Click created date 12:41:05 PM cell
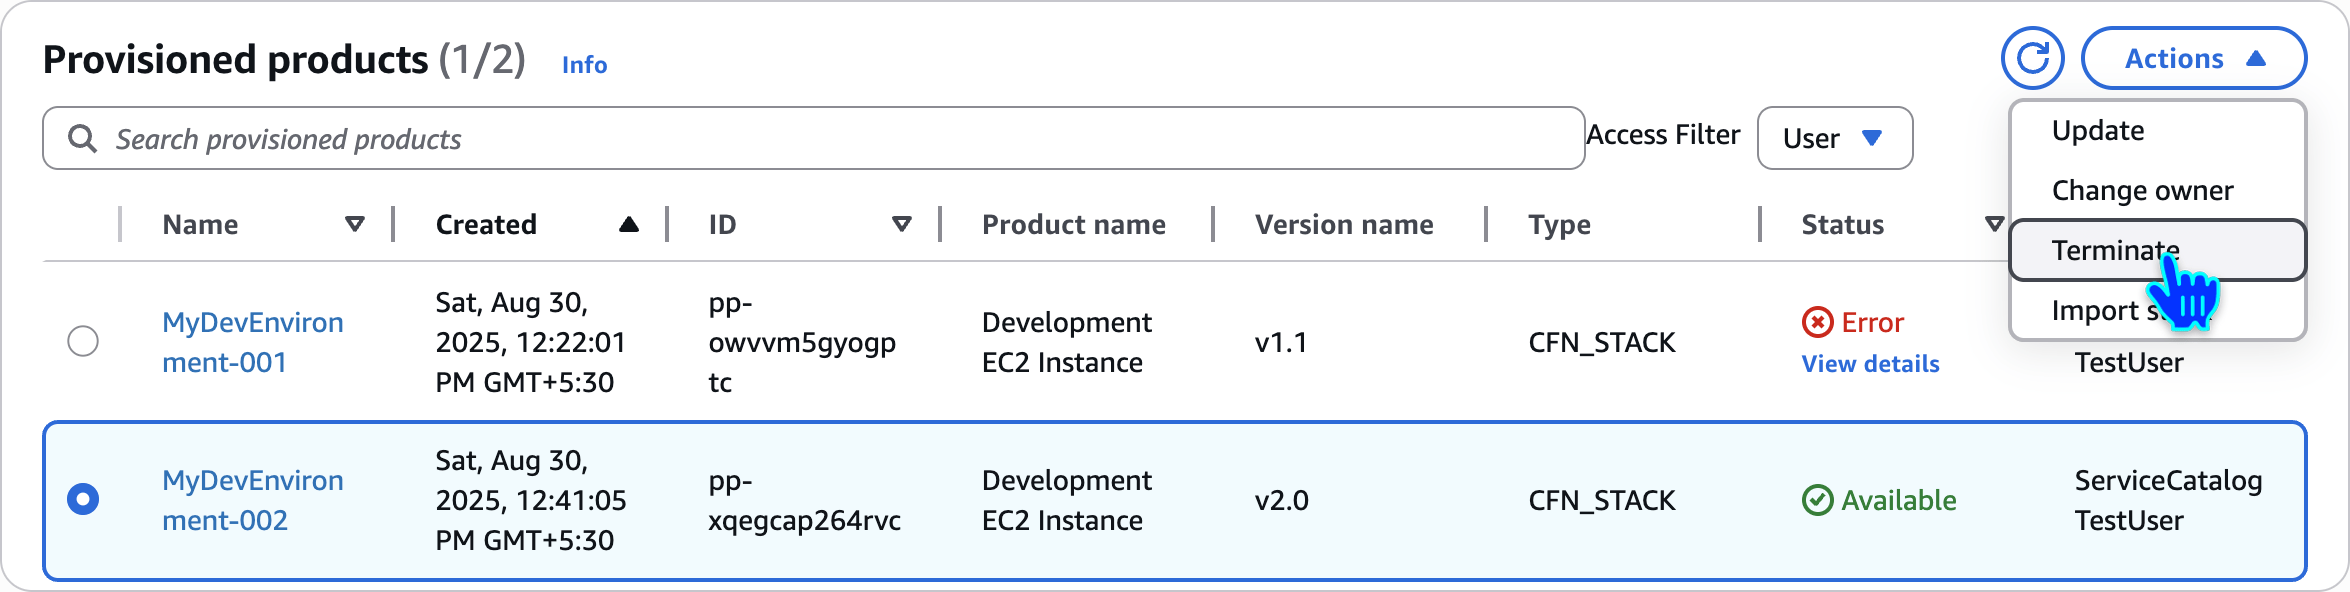2350x592 pixels. click(x=530, y=500)
